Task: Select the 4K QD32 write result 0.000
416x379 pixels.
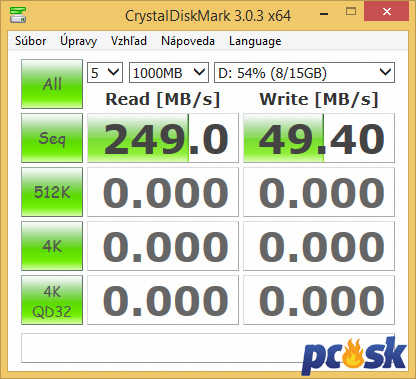Action: [319, 300]
